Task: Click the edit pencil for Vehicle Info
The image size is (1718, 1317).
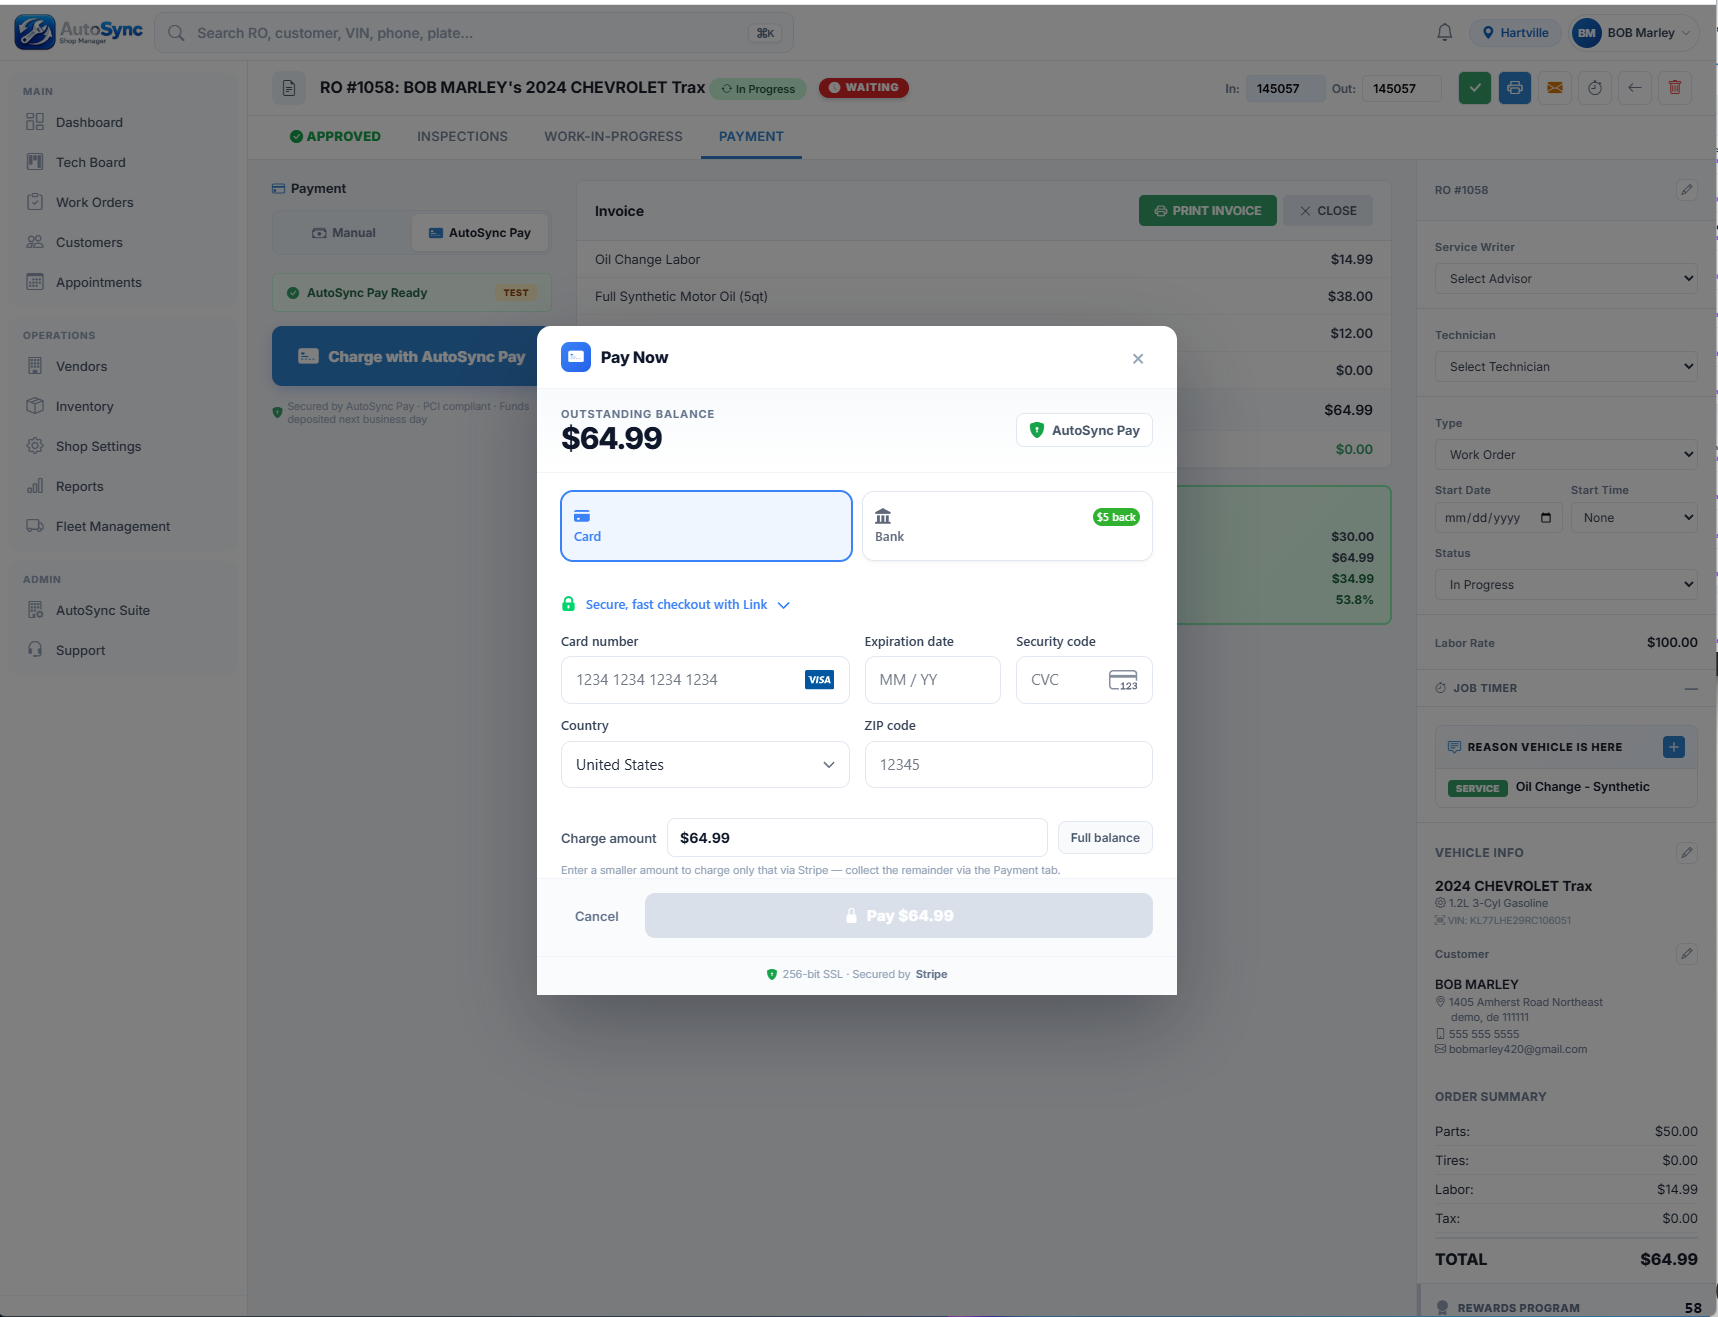Action: tap(1687, 853)
